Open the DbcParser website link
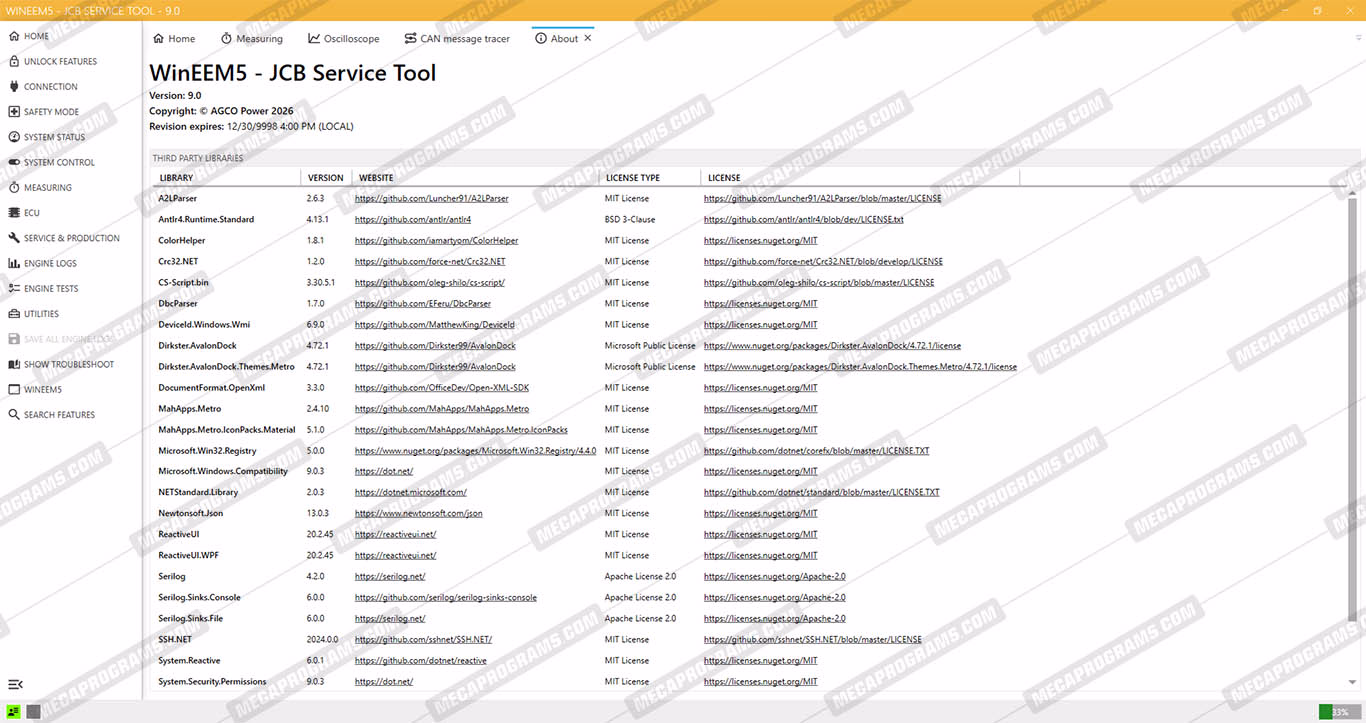This screenshot has width=1366, height=723. pos(423,303)
